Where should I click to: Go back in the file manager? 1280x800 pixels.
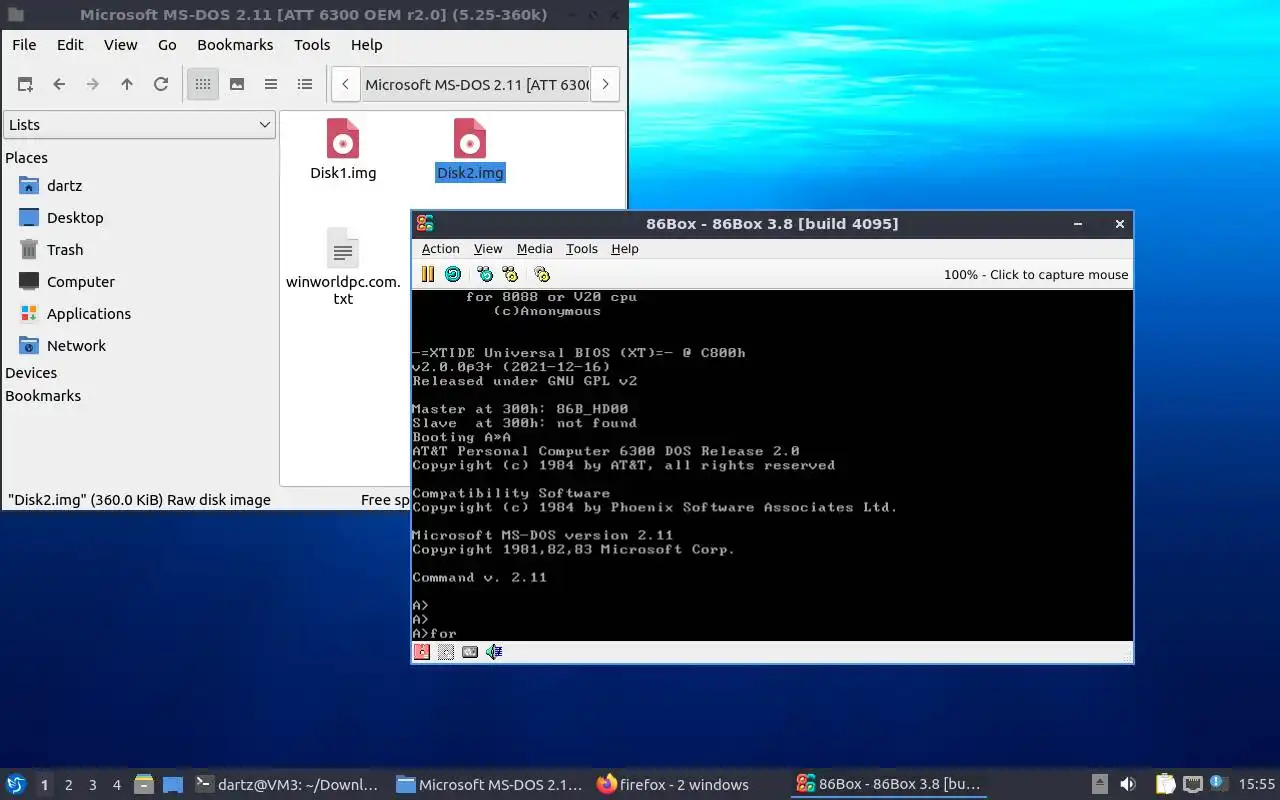[x=59, y=85]
